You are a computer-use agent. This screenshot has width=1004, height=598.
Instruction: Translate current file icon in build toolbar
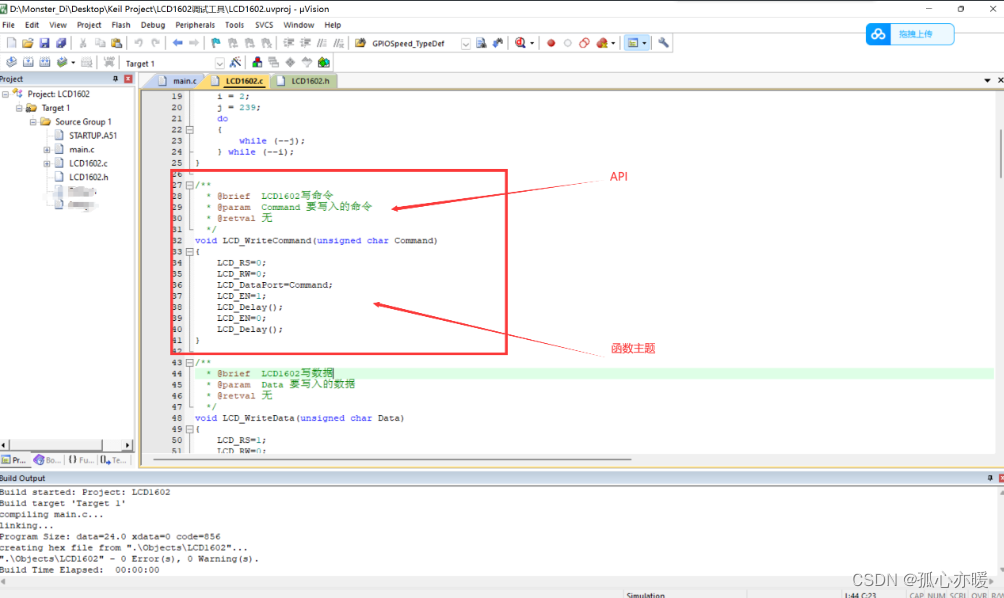coord(12,62)
